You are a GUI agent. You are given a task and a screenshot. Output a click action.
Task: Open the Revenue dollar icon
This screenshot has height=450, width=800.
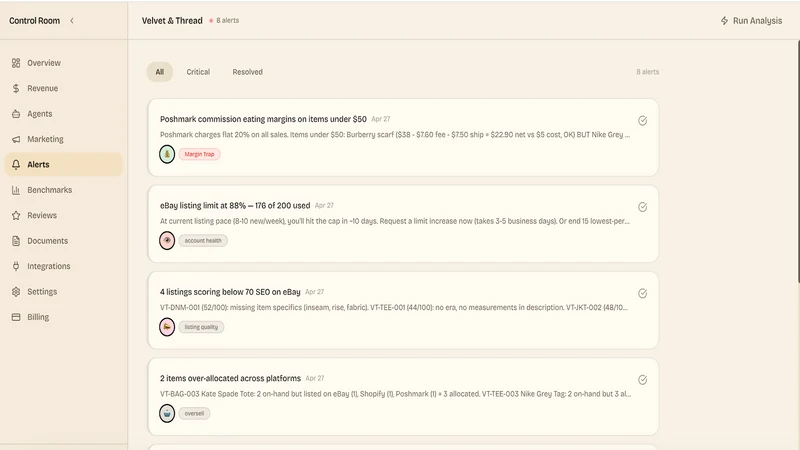16,88
